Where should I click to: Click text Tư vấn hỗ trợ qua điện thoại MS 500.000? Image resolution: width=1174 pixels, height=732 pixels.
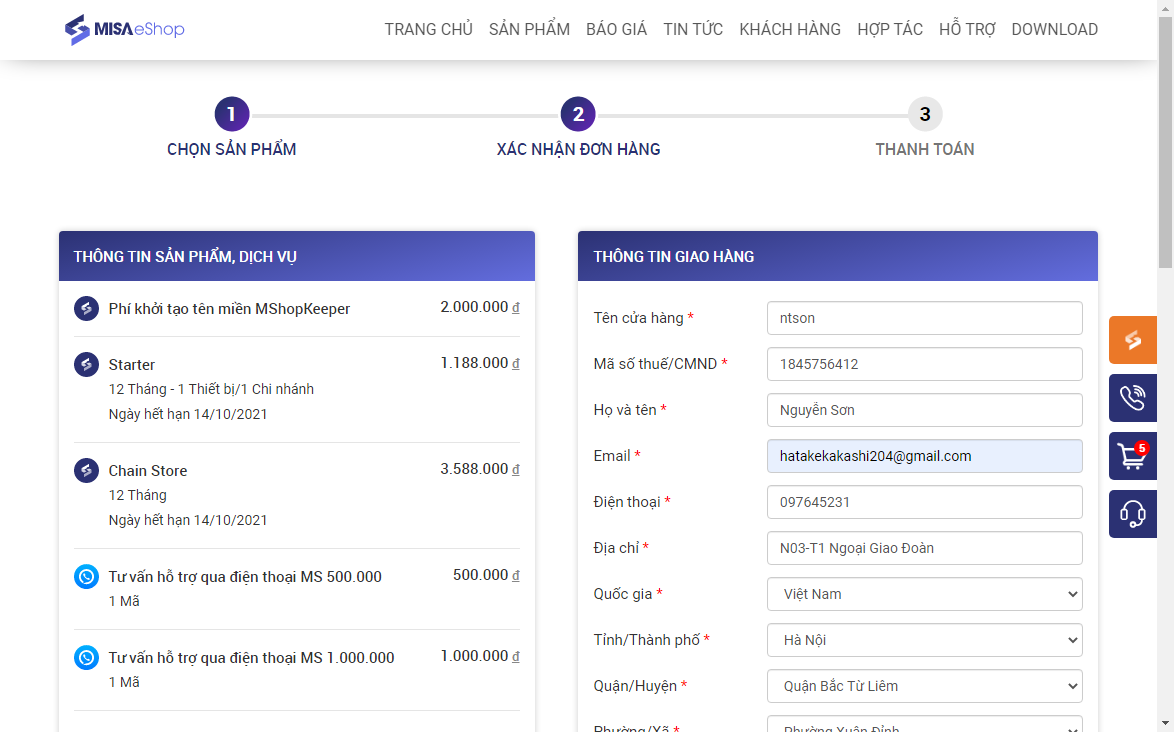coord(245,577)
